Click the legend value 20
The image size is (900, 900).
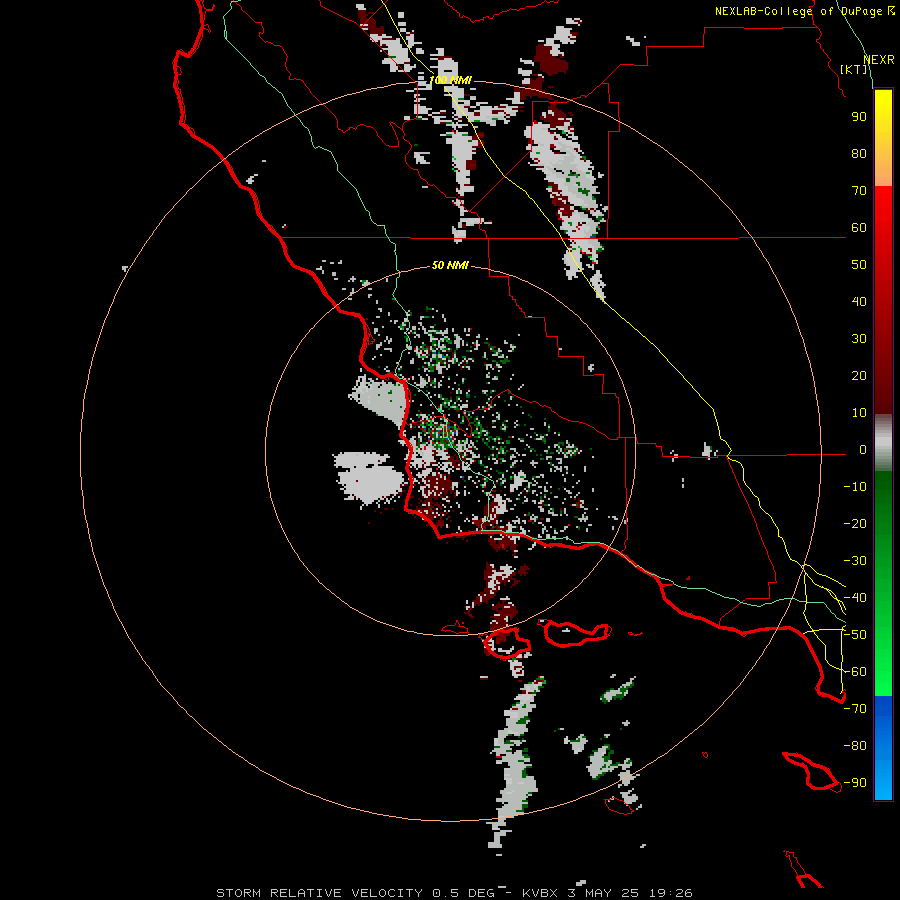click(x=859, y=375)
